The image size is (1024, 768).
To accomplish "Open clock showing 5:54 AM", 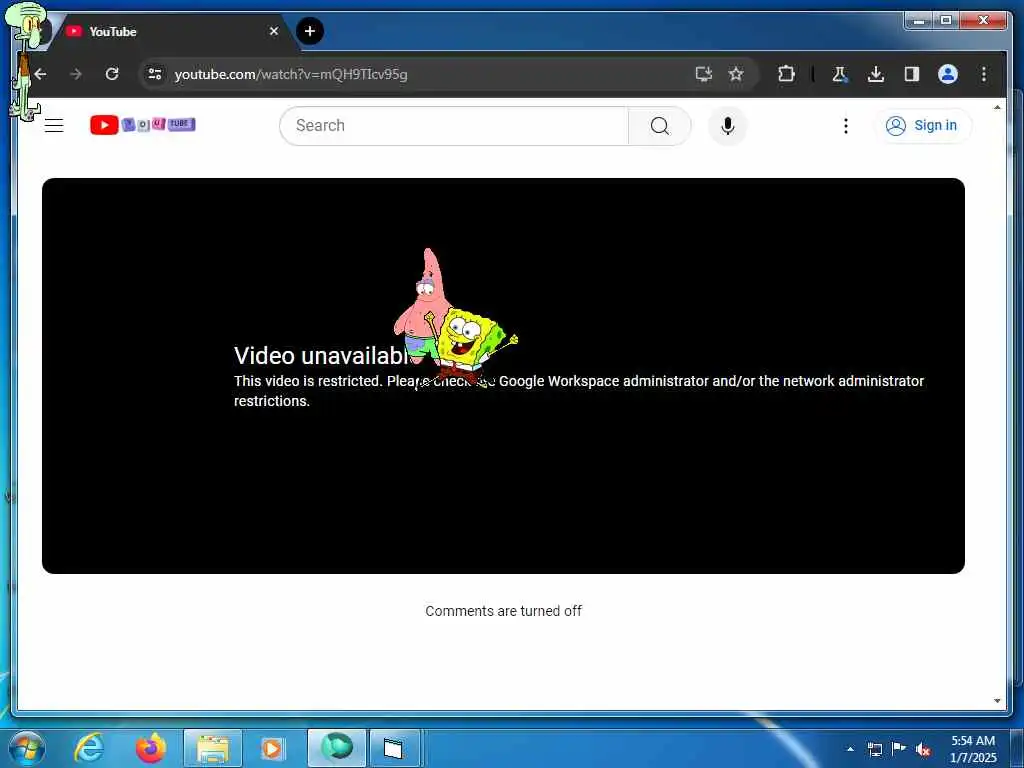I will coord(973,749).
